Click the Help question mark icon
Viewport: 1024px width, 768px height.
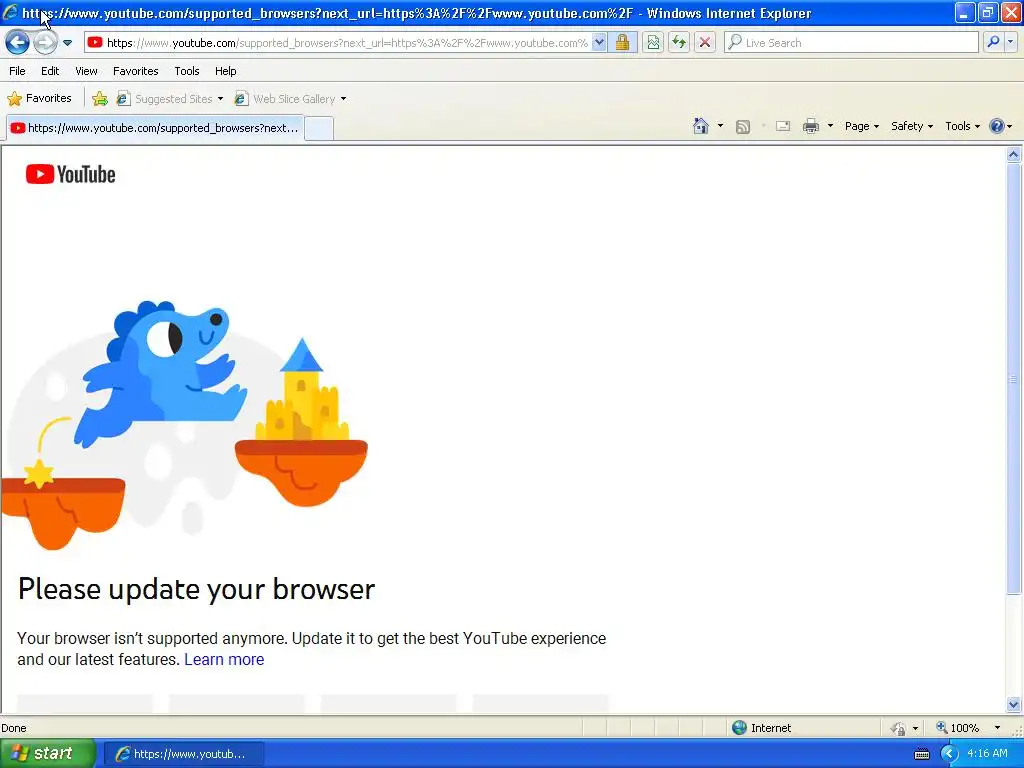(997, 126)
